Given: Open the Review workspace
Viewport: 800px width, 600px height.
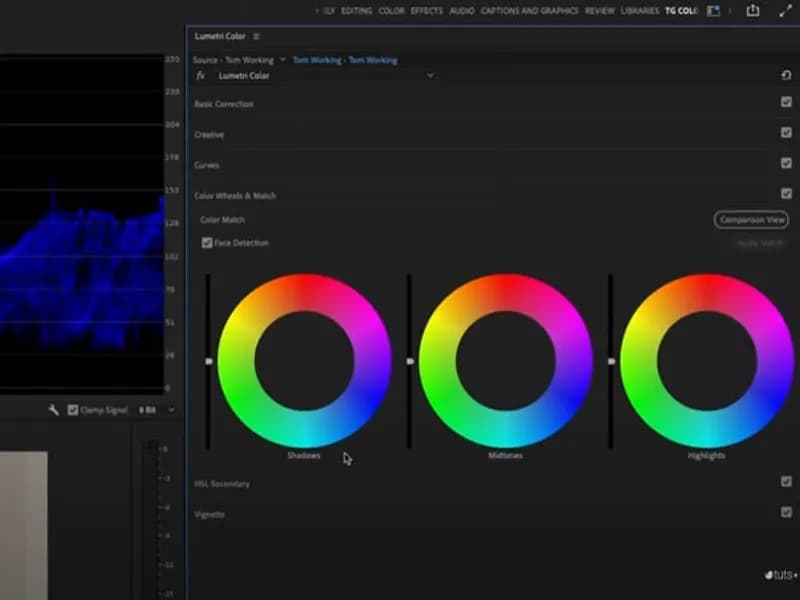Looking at the screenshot, I should click(599, 11).
